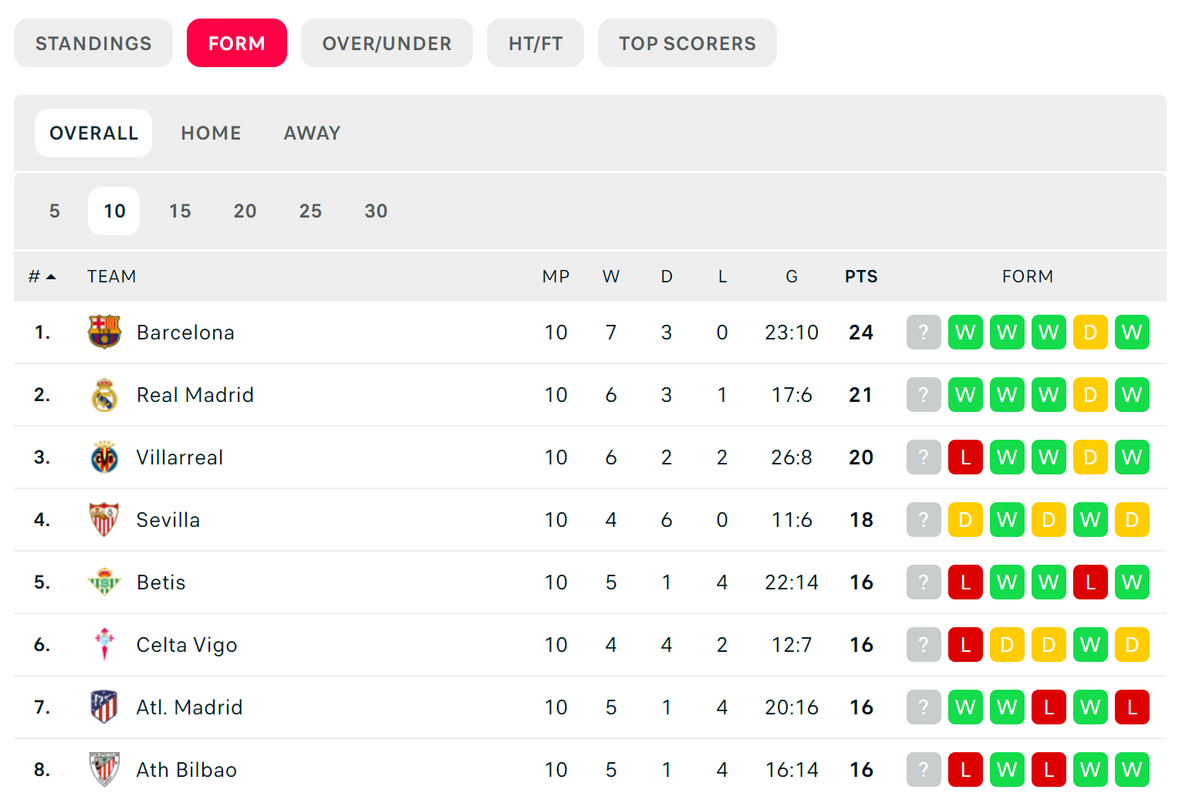
Task: Click Real Madrid's grey upcoming match badge
Action: pos(923,395)
